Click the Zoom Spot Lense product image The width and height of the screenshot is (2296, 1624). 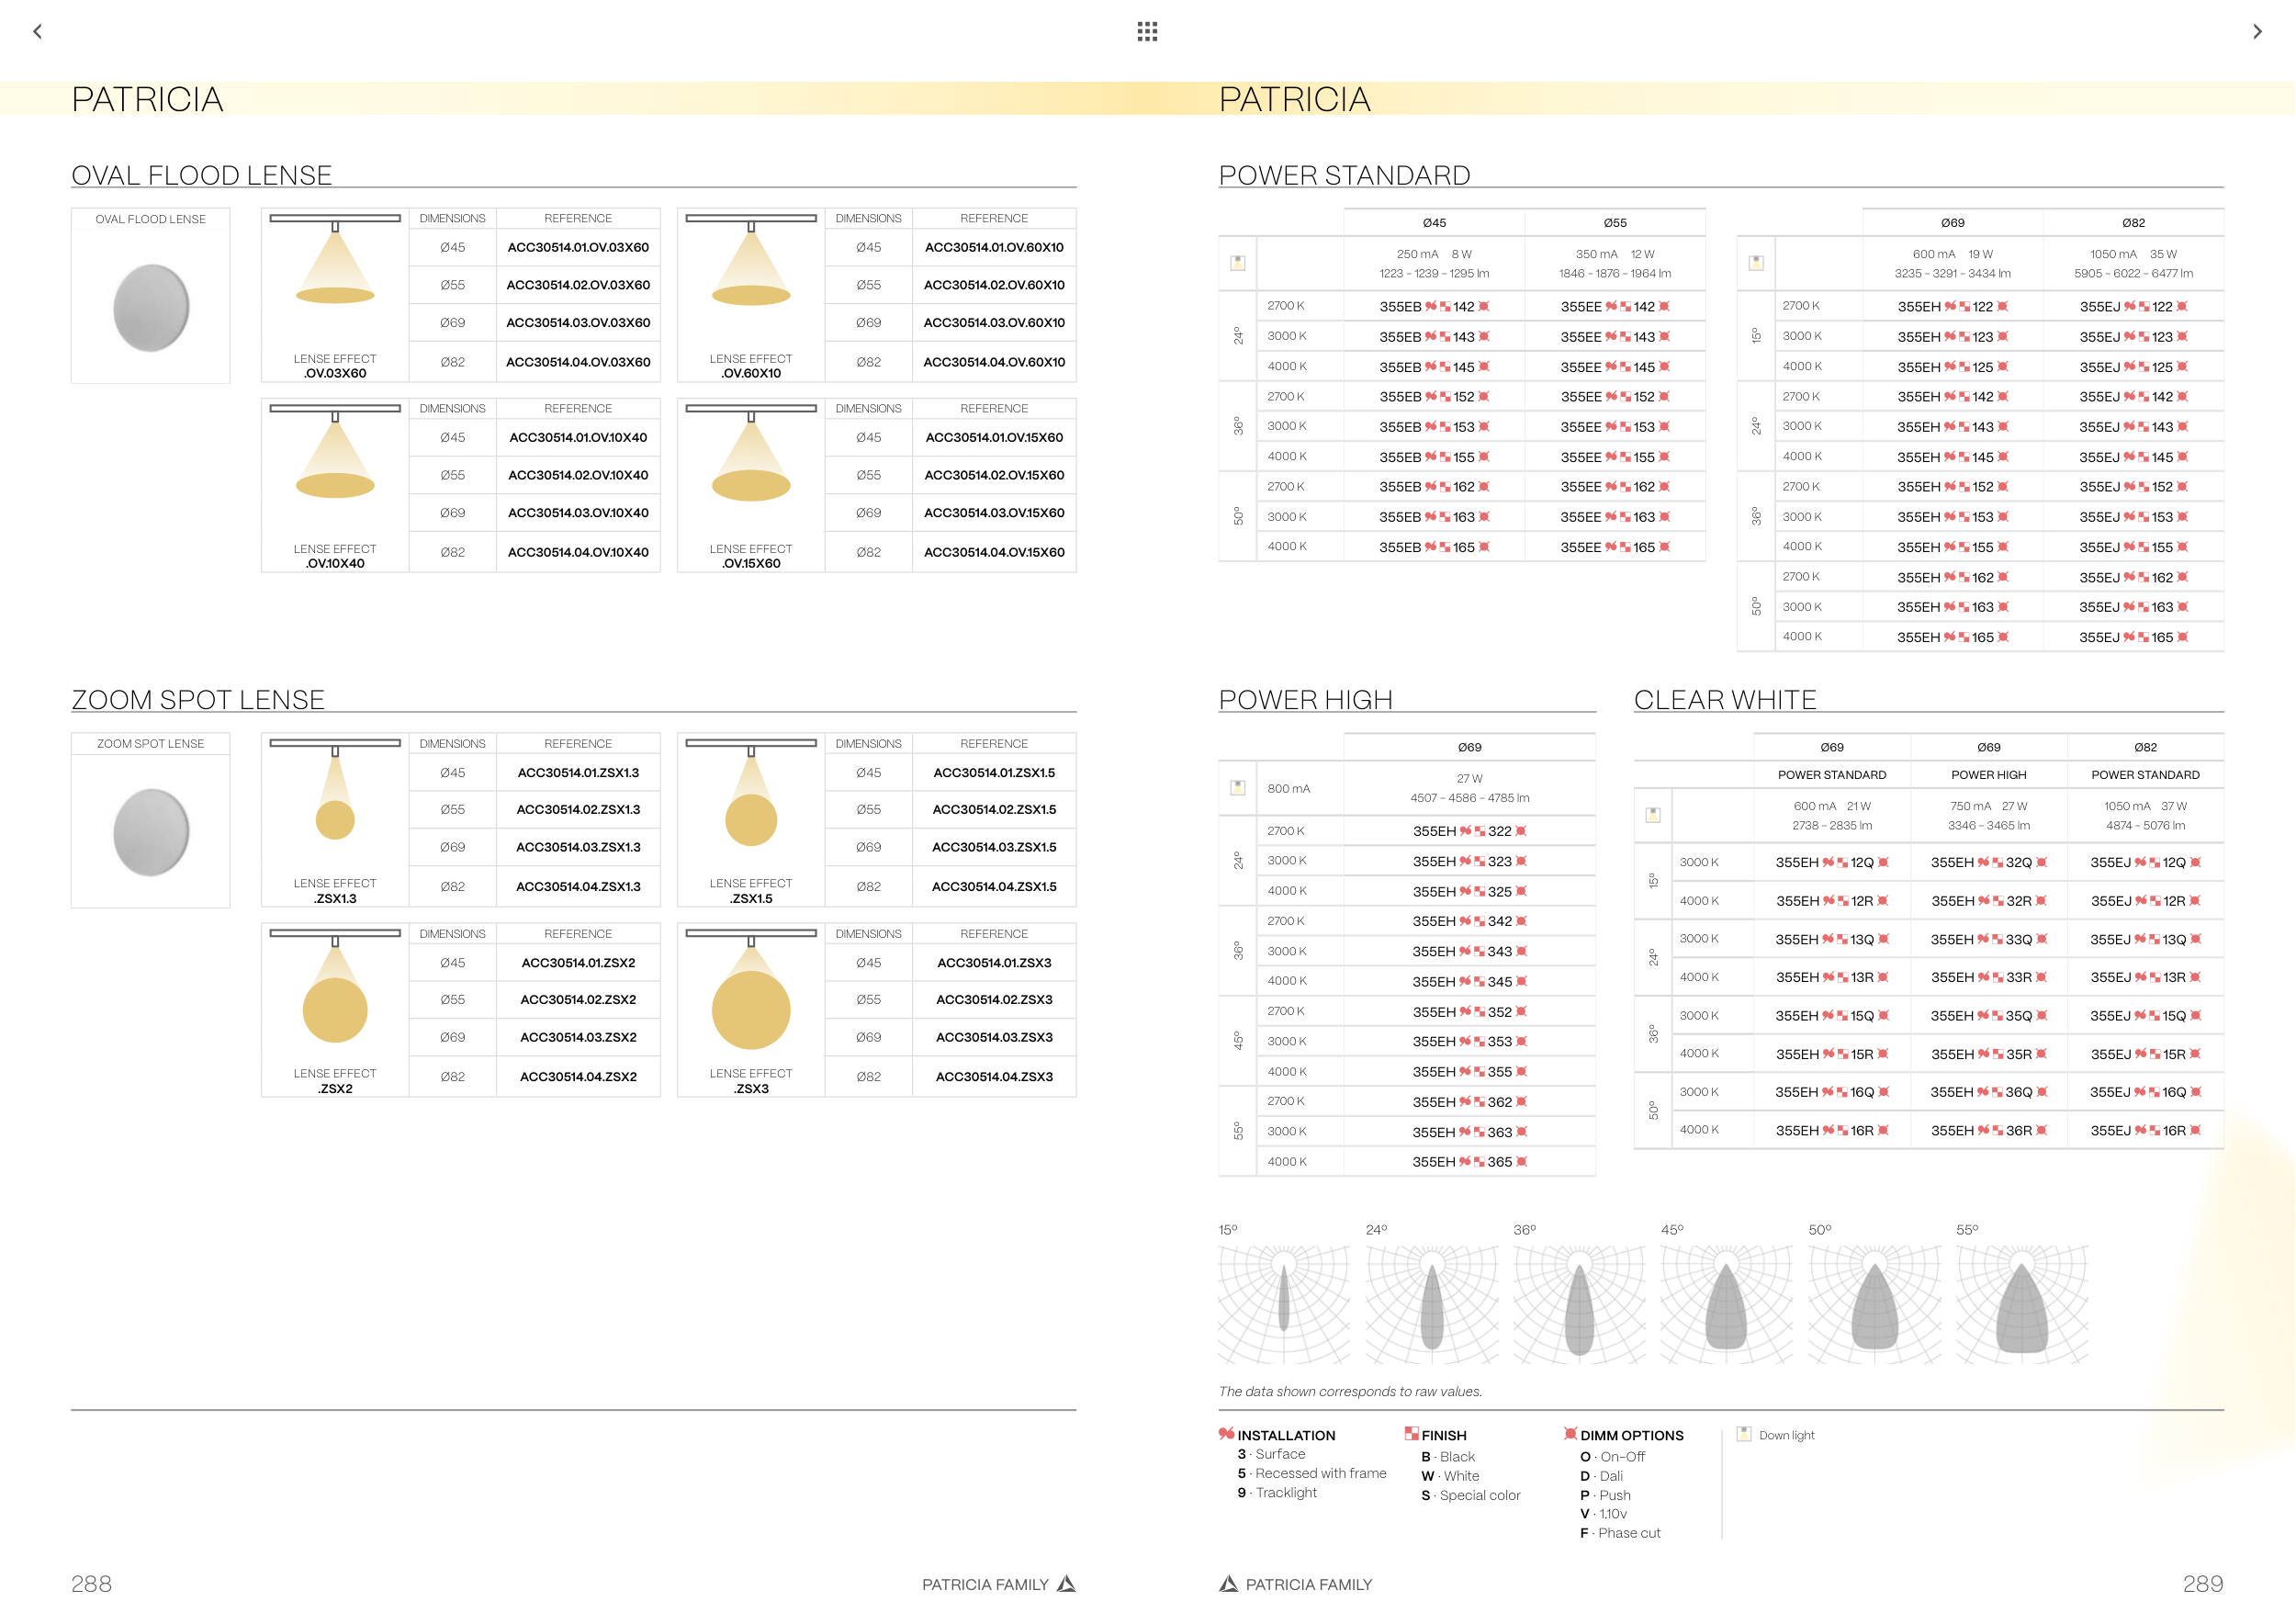point(151,832)
